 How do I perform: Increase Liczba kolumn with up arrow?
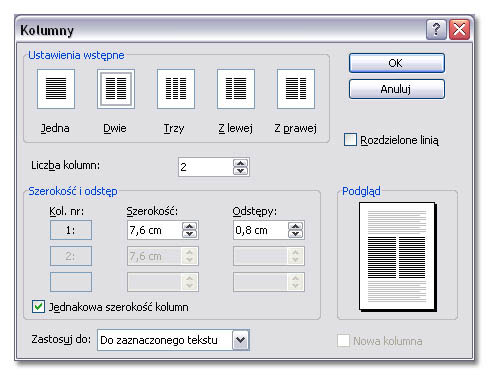click(241, 163)
